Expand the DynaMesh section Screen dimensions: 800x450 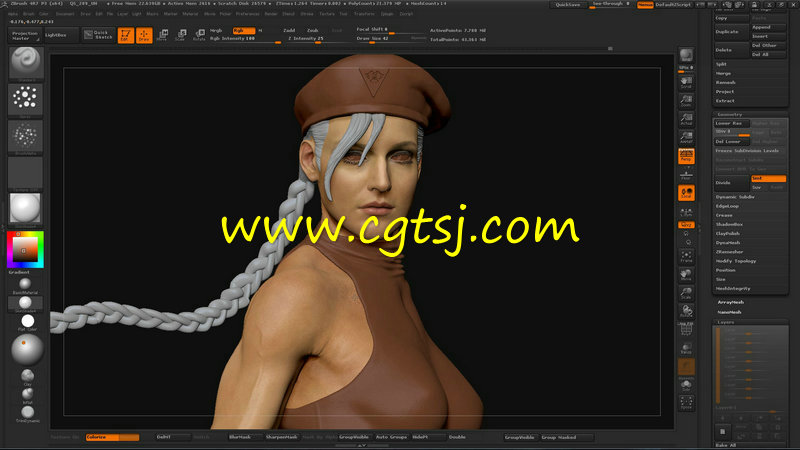coord(728,243)
